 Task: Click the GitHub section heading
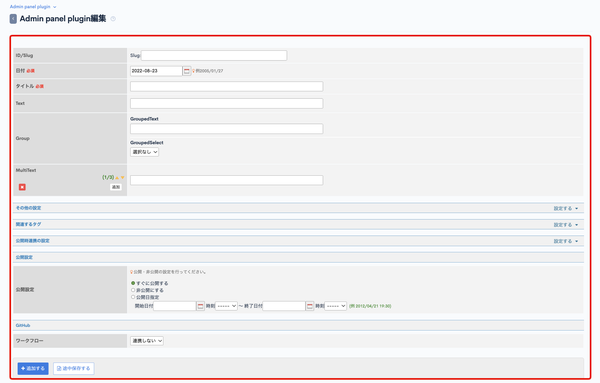(x=23, y=326)
